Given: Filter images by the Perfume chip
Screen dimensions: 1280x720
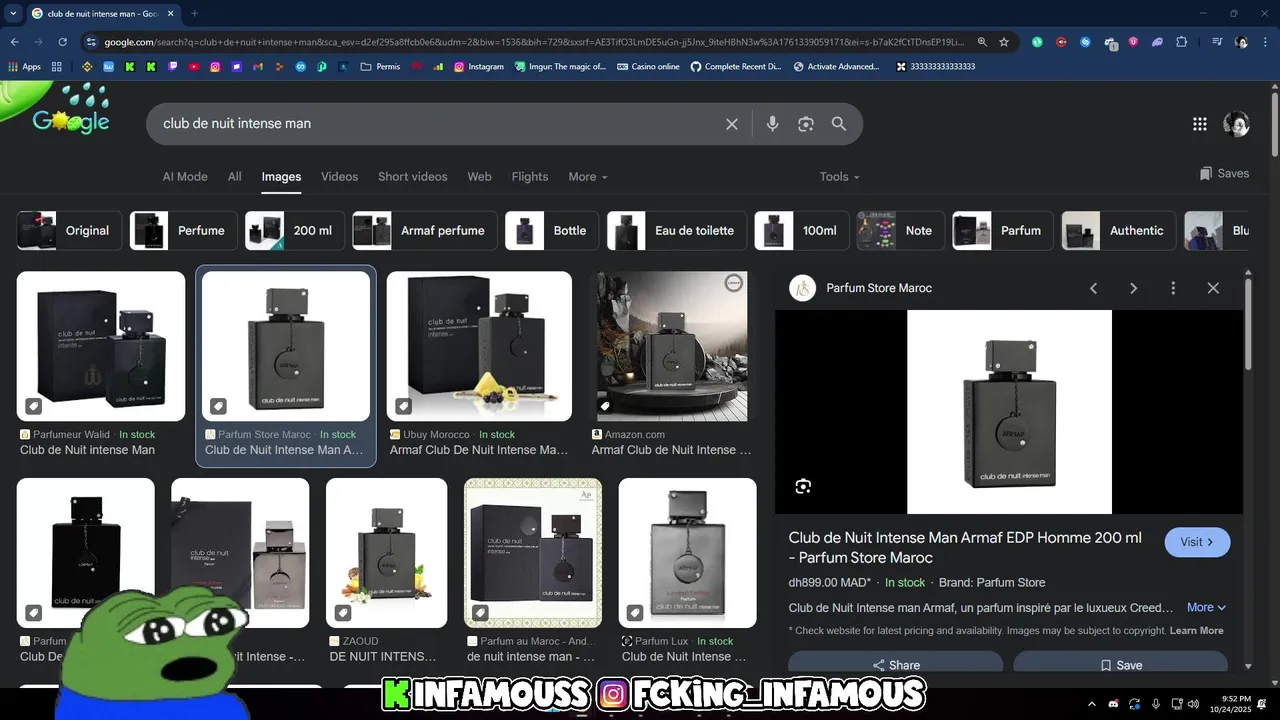Looking at the screenshot, I should click(184, 230).
